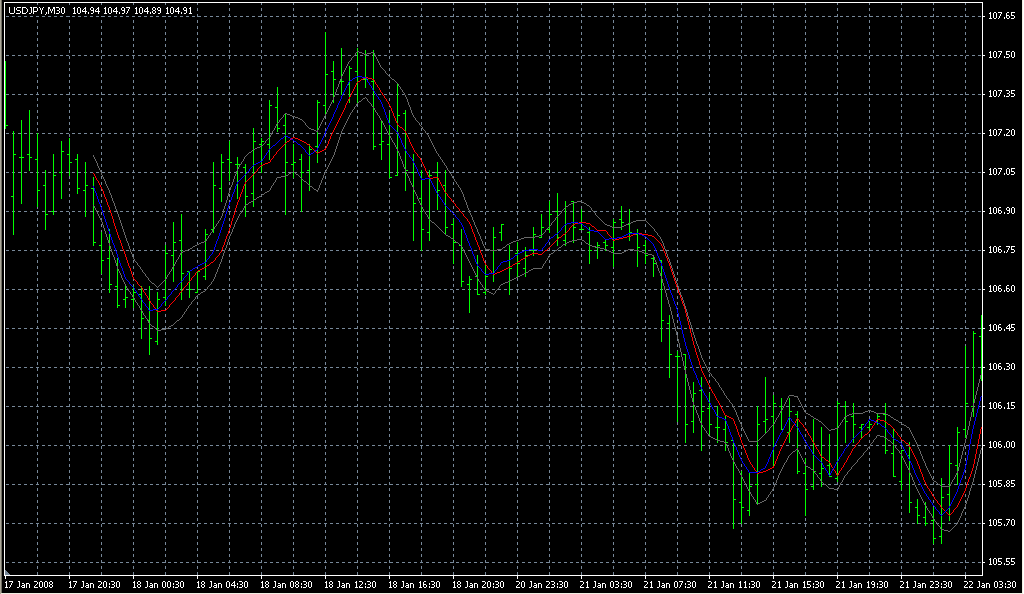
Task: Click the 107.20 price scale label
Action: [1002, 133]
